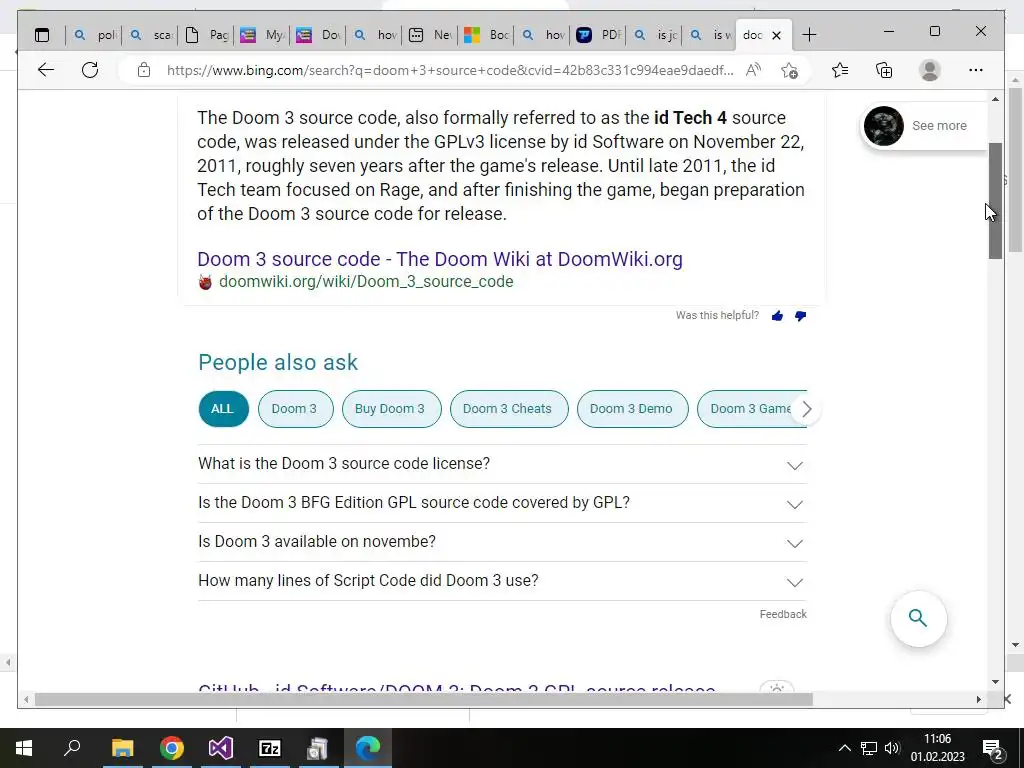The height and width of the screenshot is (768, 1024).
Task: Open the network tray icon
Action: click(x=869, y=748)
